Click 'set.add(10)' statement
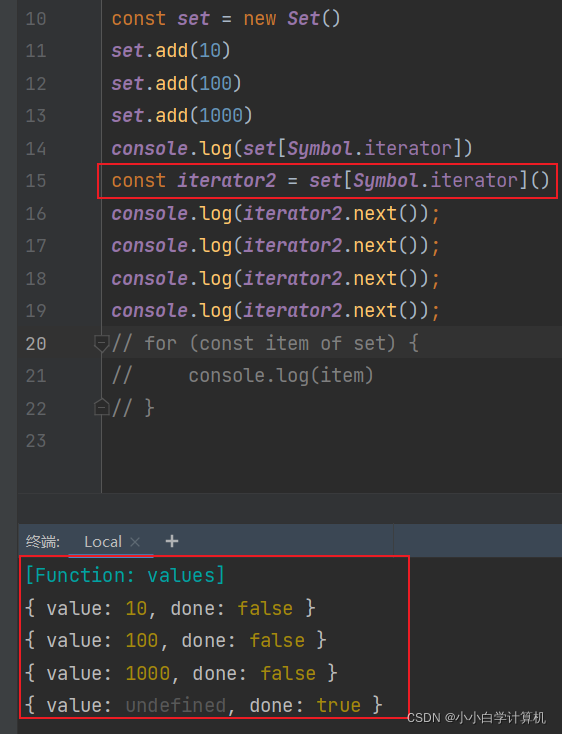 (x=171, y=51)
